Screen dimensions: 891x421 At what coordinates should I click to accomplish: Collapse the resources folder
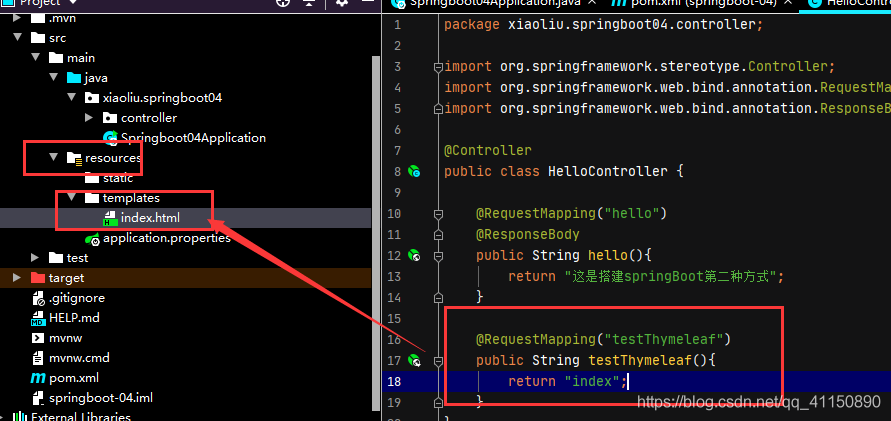click(x=53, y=157)
